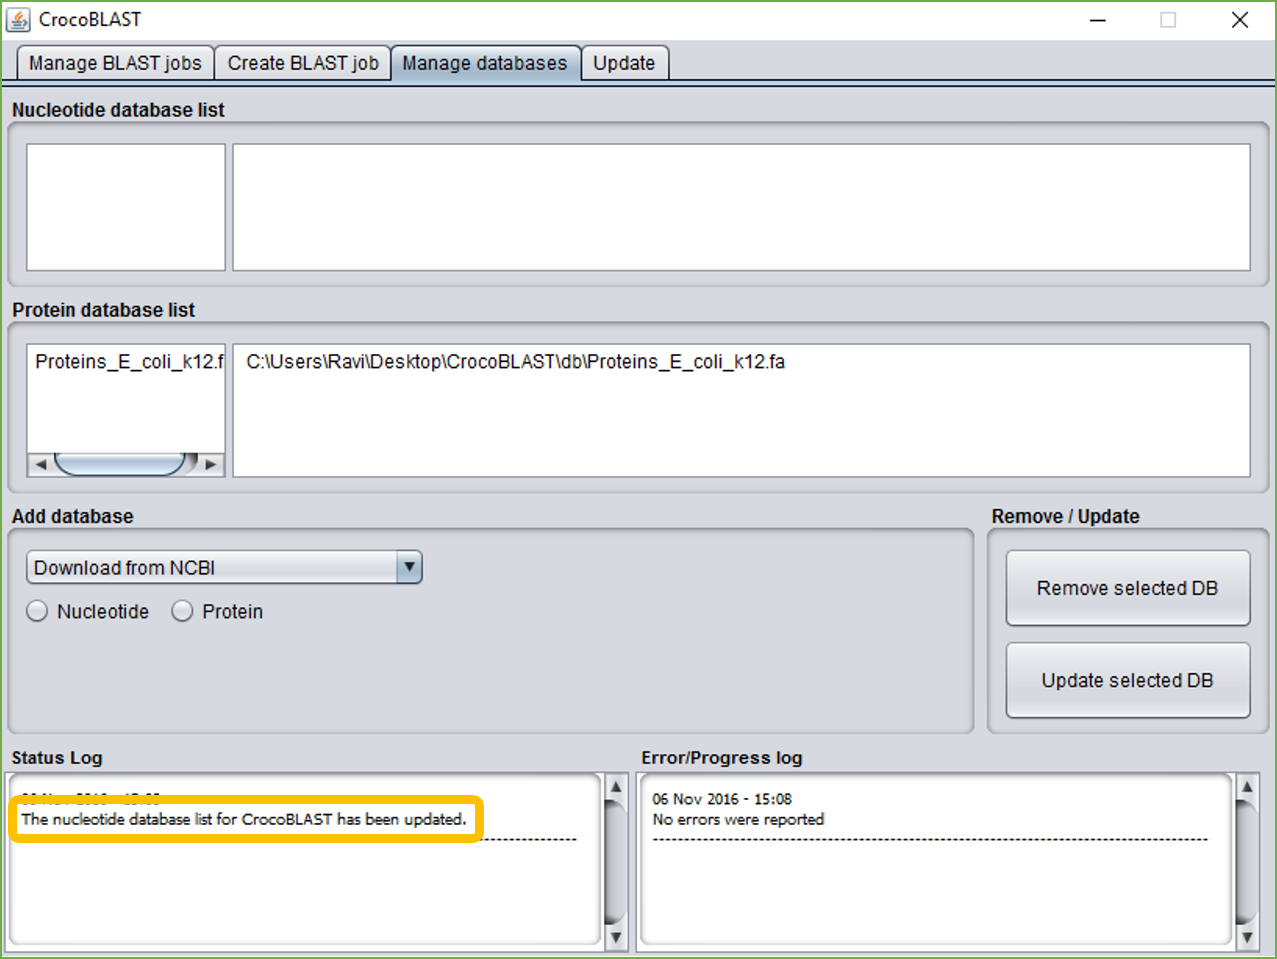Go to the Update tab

[624, 63]
